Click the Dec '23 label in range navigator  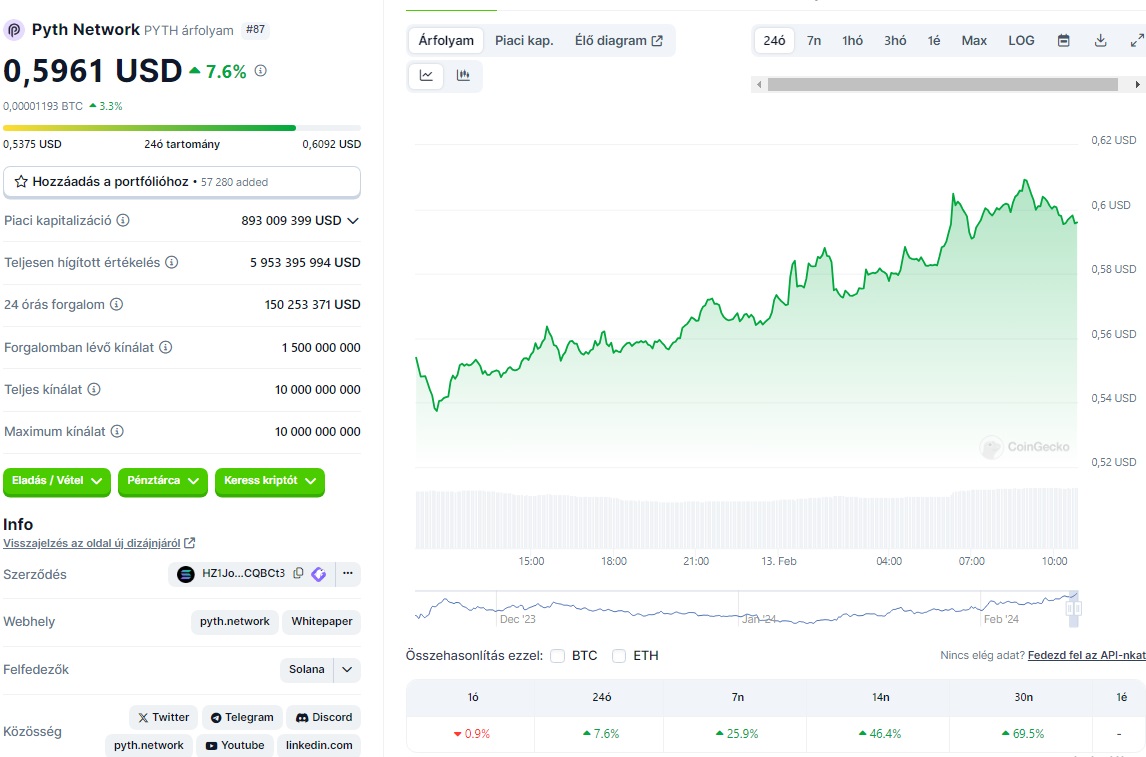pos(517,619)
